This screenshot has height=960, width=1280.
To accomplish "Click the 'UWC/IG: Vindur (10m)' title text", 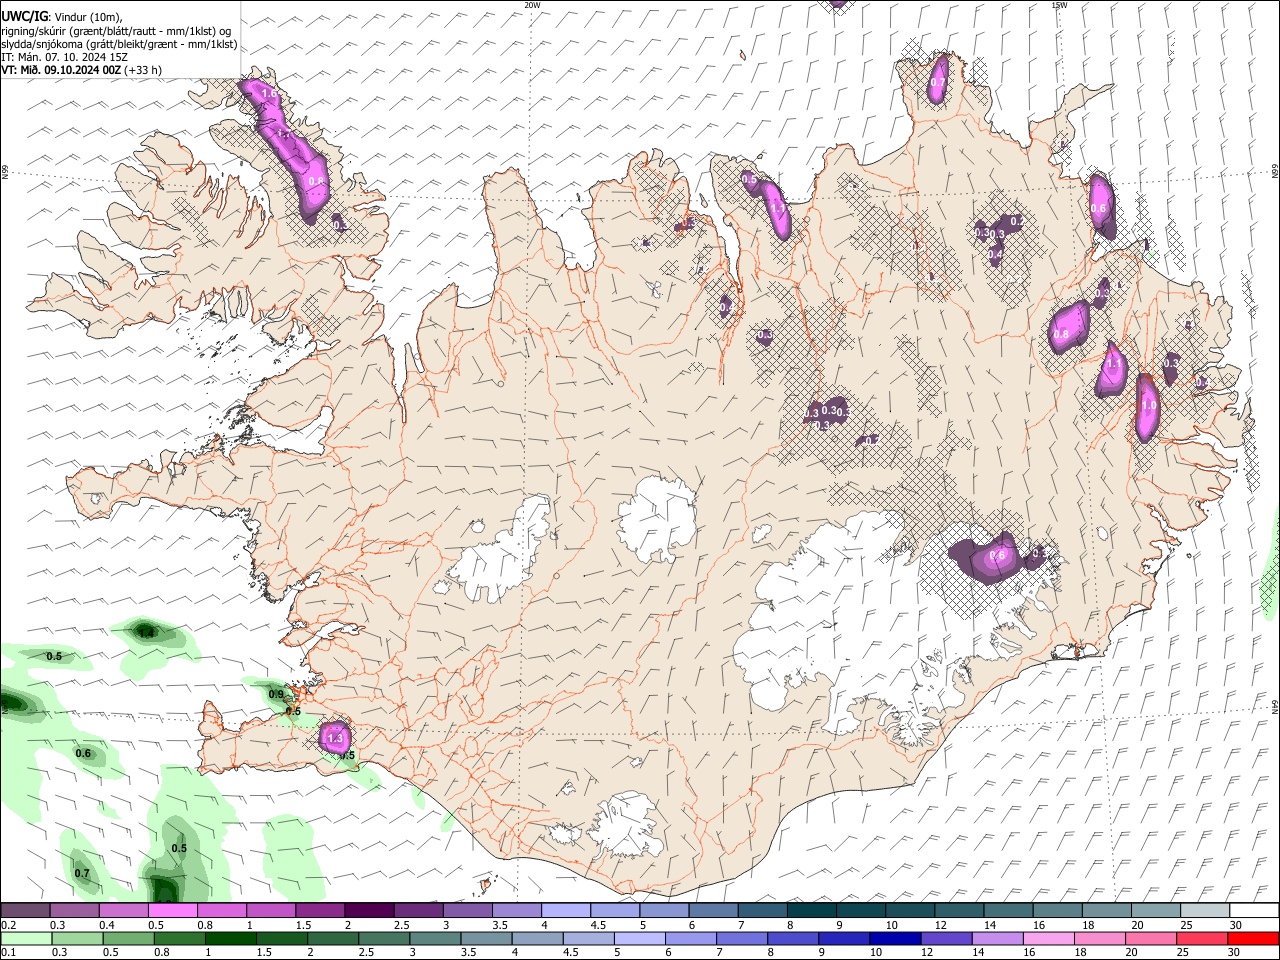I will 63,17.
